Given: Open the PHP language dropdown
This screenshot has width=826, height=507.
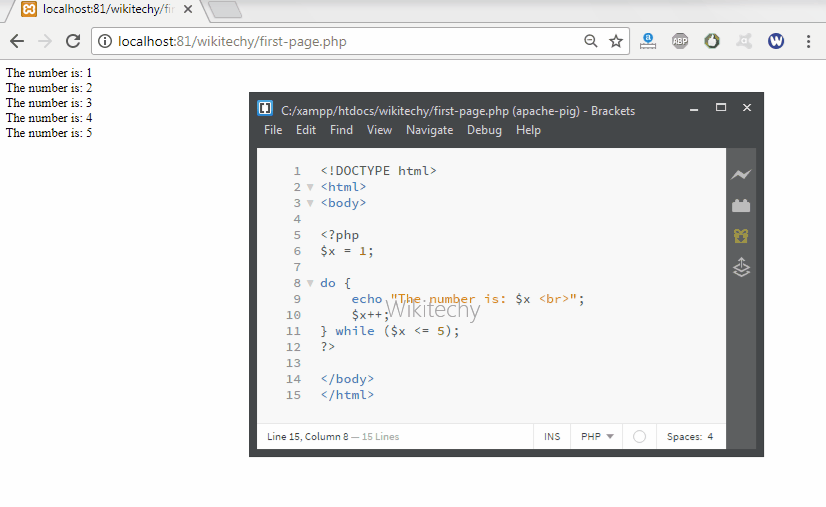Looking at the screenshot, I should pyautogui.click(x=597, y=437).
